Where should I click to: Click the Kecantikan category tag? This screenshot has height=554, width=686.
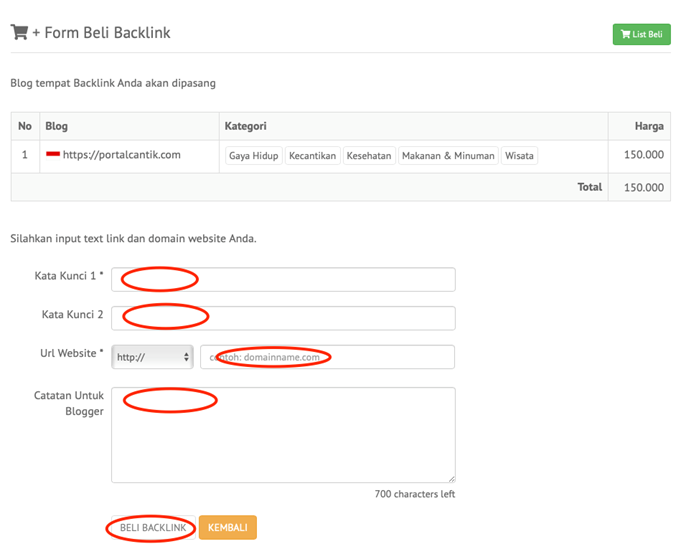[x=312, y=156]
